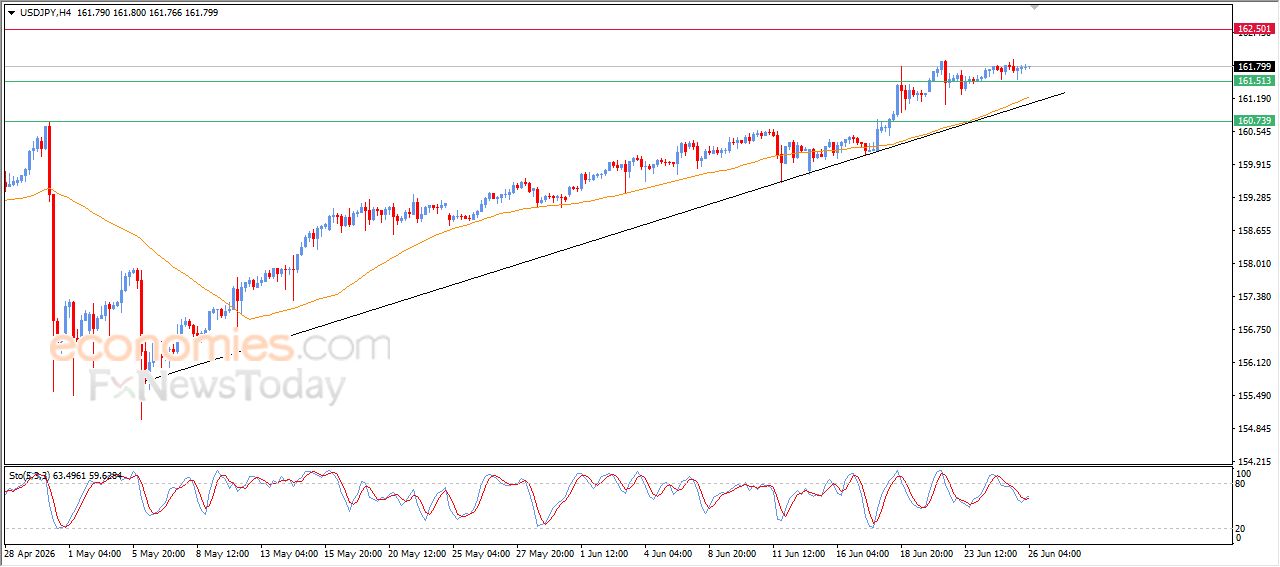Viewport: 1280px width, 567px height.
Task: Click price axis value 158.010
Action: [x=1253, y=264]
